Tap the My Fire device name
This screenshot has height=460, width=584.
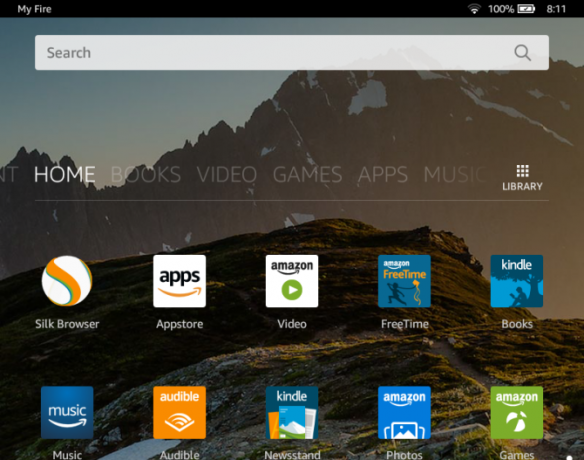point(34,9)
